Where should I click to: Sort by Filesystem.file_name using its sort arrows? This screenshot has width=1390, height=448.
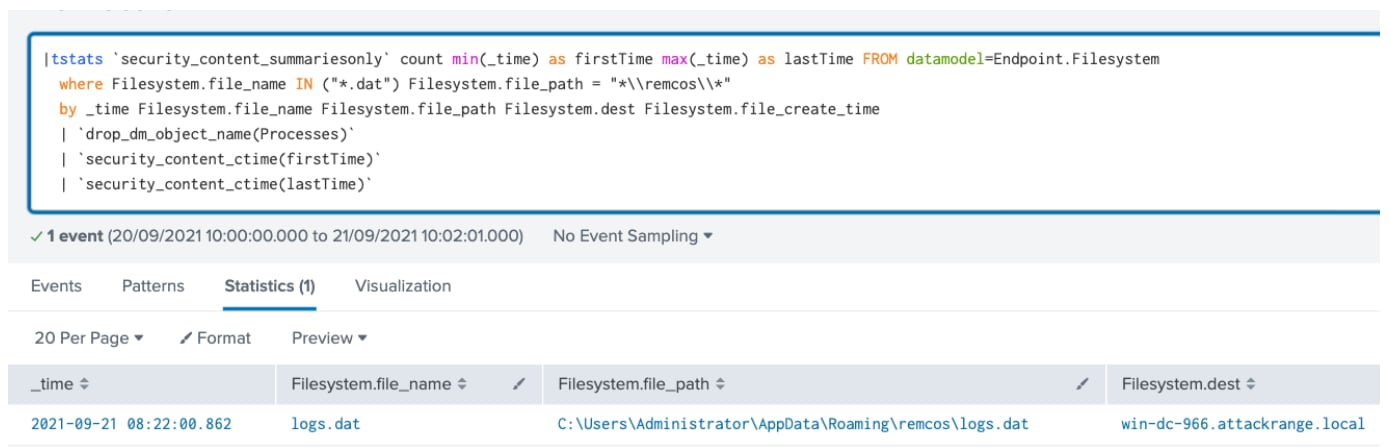[x=461, y=384]
